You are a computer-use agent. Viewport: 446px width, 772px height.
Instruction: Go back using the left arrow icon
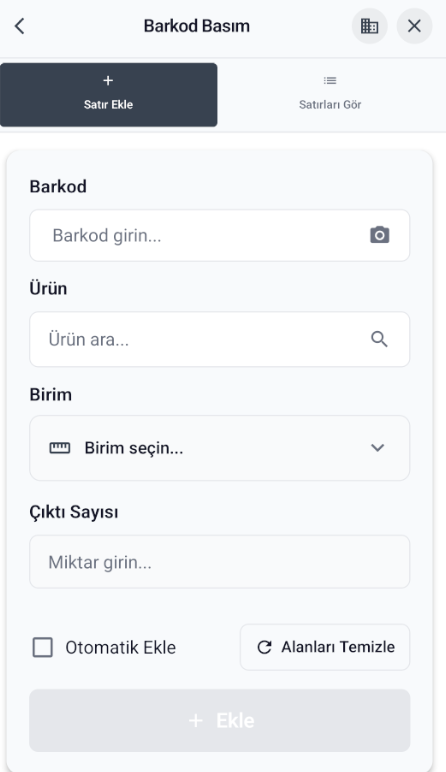click(20, 26)
